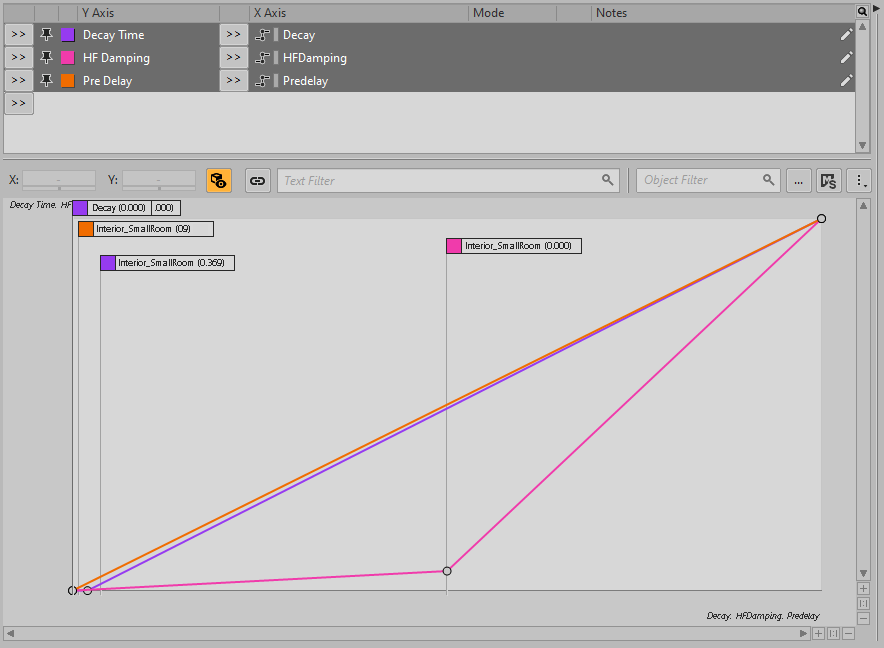884x648 pixels.
Task: Click the browse (...) button beside Object Filter
Action: [798, 181]
